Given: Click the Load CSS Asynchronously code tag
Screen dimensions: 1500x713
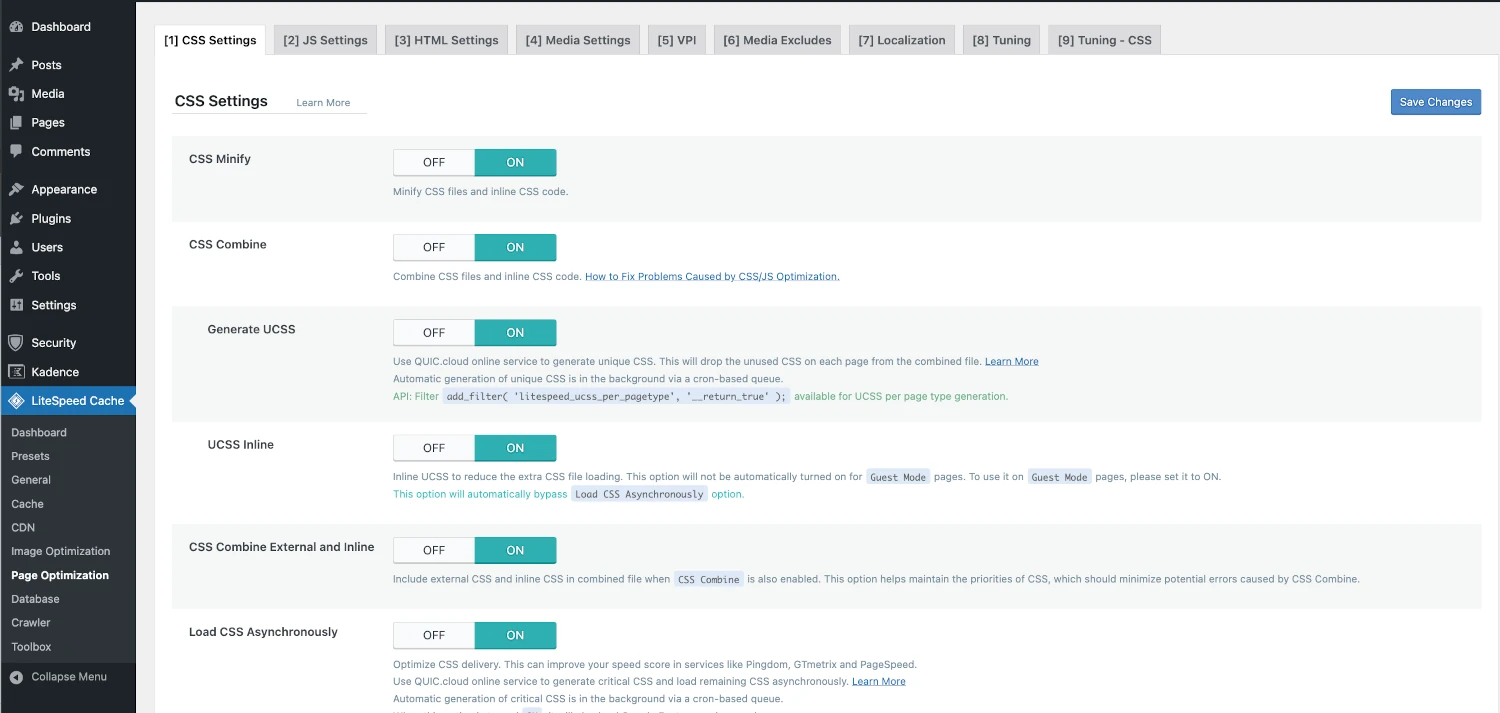Looking at the screenshot, I should click(x=640, y=494).
